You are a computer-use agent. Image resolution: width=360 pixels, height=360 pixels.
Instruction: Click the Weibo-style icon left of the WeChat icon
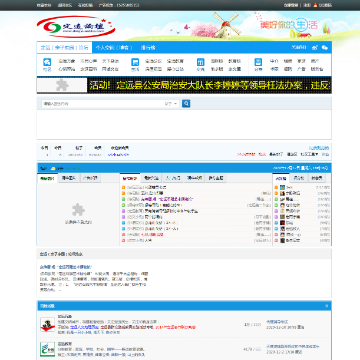[314, 48]
